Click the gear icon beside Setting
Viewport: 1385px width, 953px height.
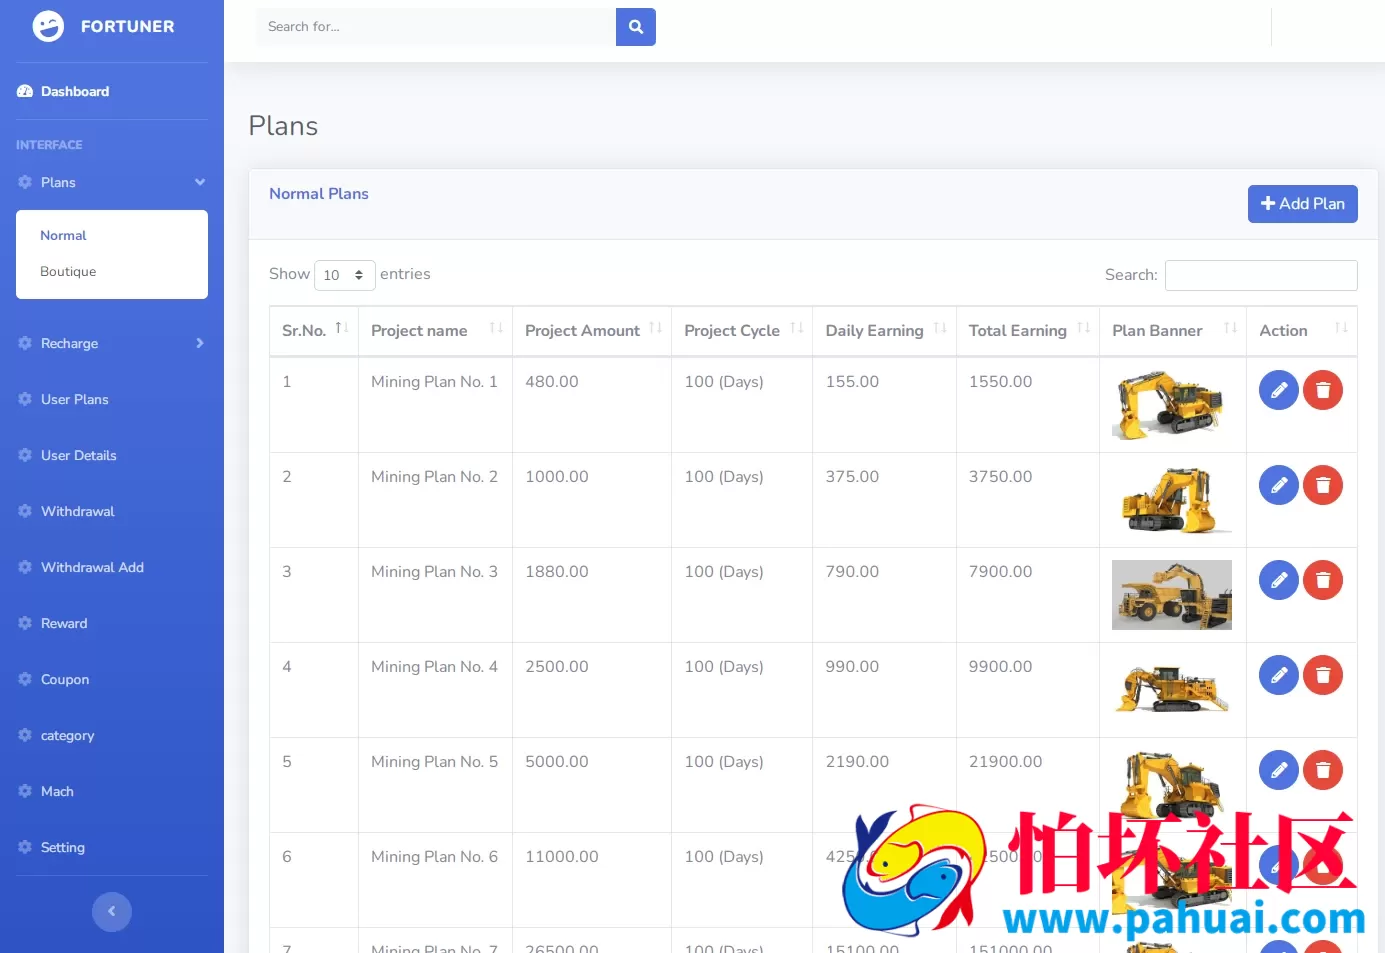pos(25,847)
